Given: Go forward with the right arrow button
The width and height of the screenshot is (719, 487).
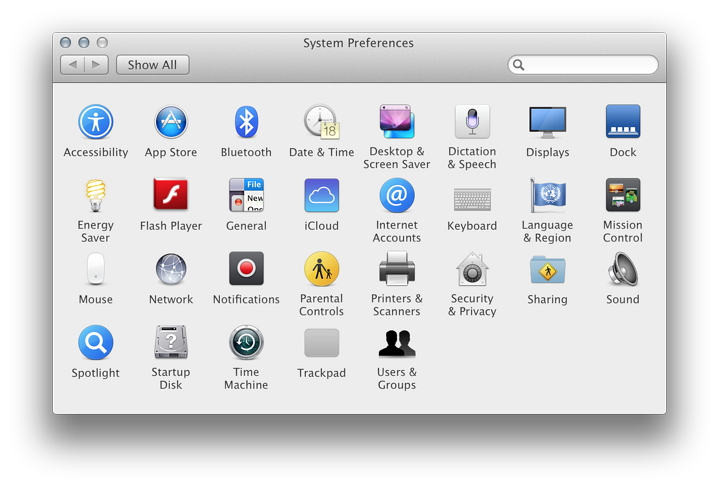Looking at the screenshot, I should [96, 65].
